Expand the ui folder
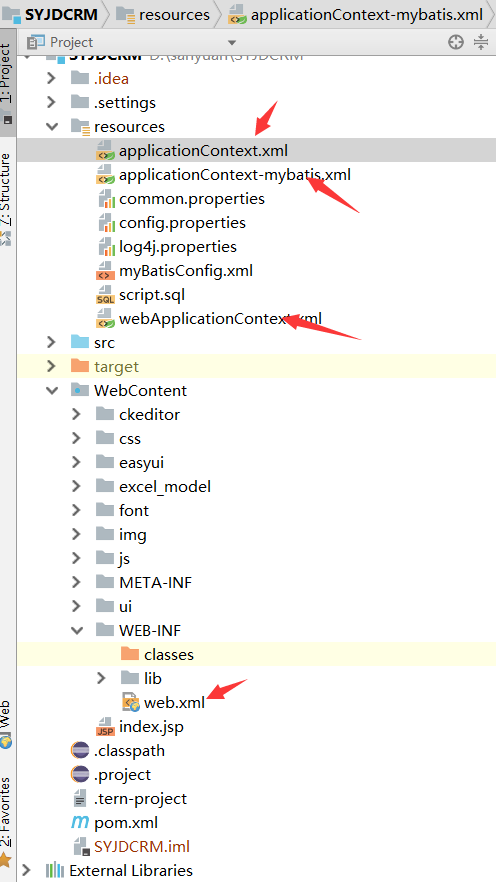Screen dimensions: 496x882 coord(76,606)
